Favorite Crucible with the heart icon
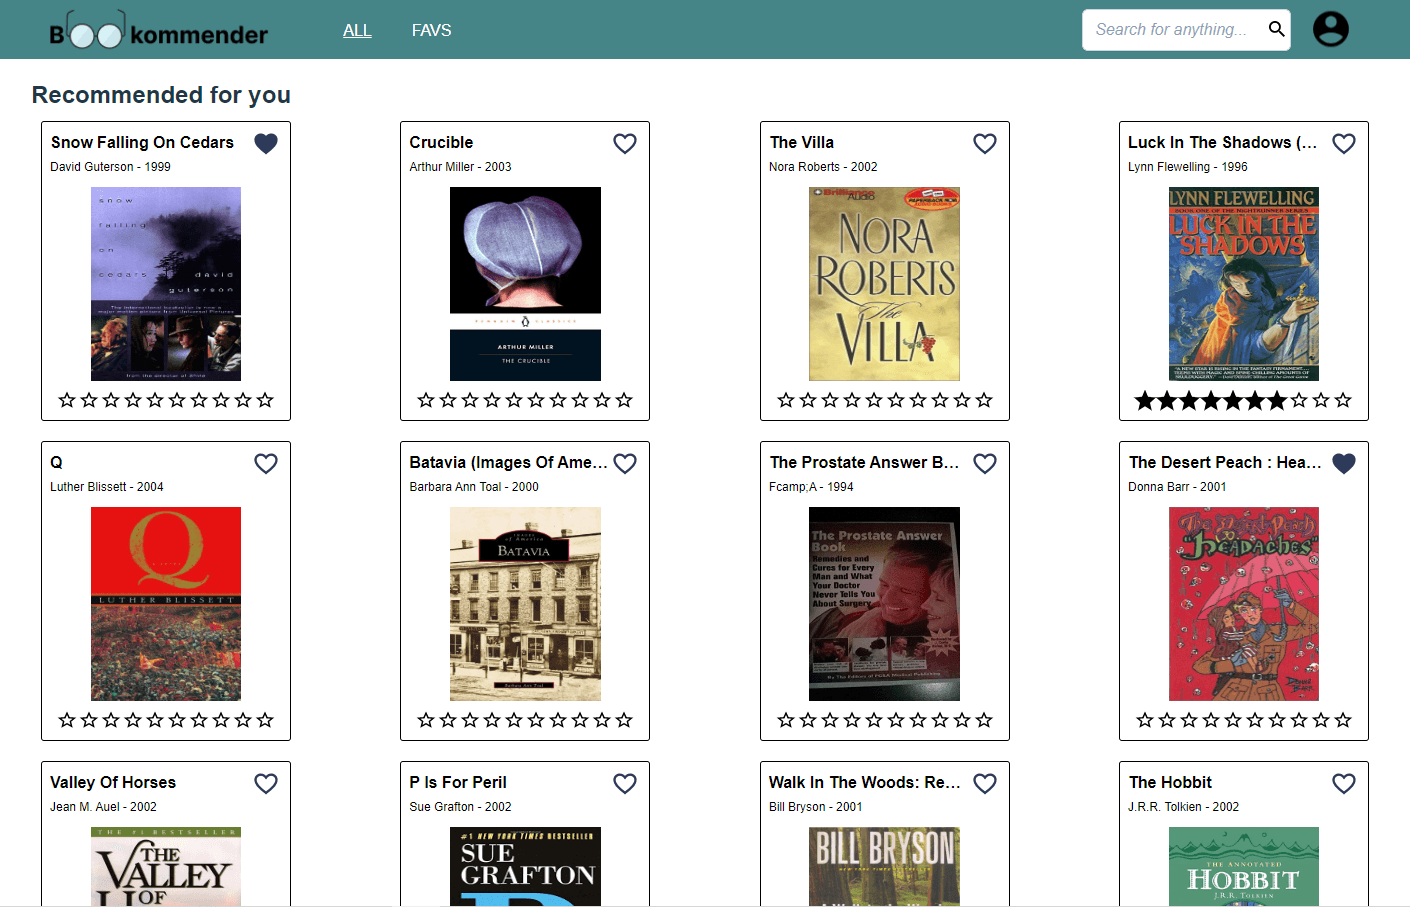Viewport: 1410px width, 907px height. click(x=625, y=143)
